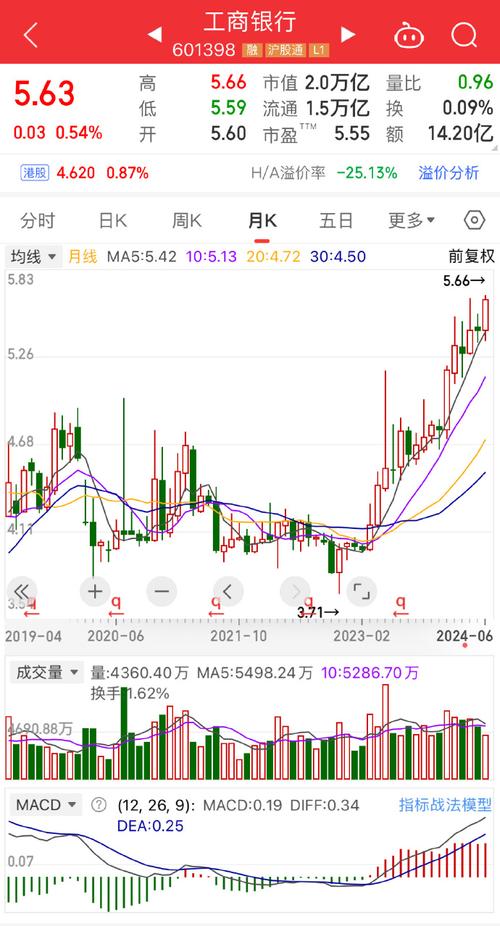Tap the 2021-10 date label

pyautogui.click(x=238, y=635)
